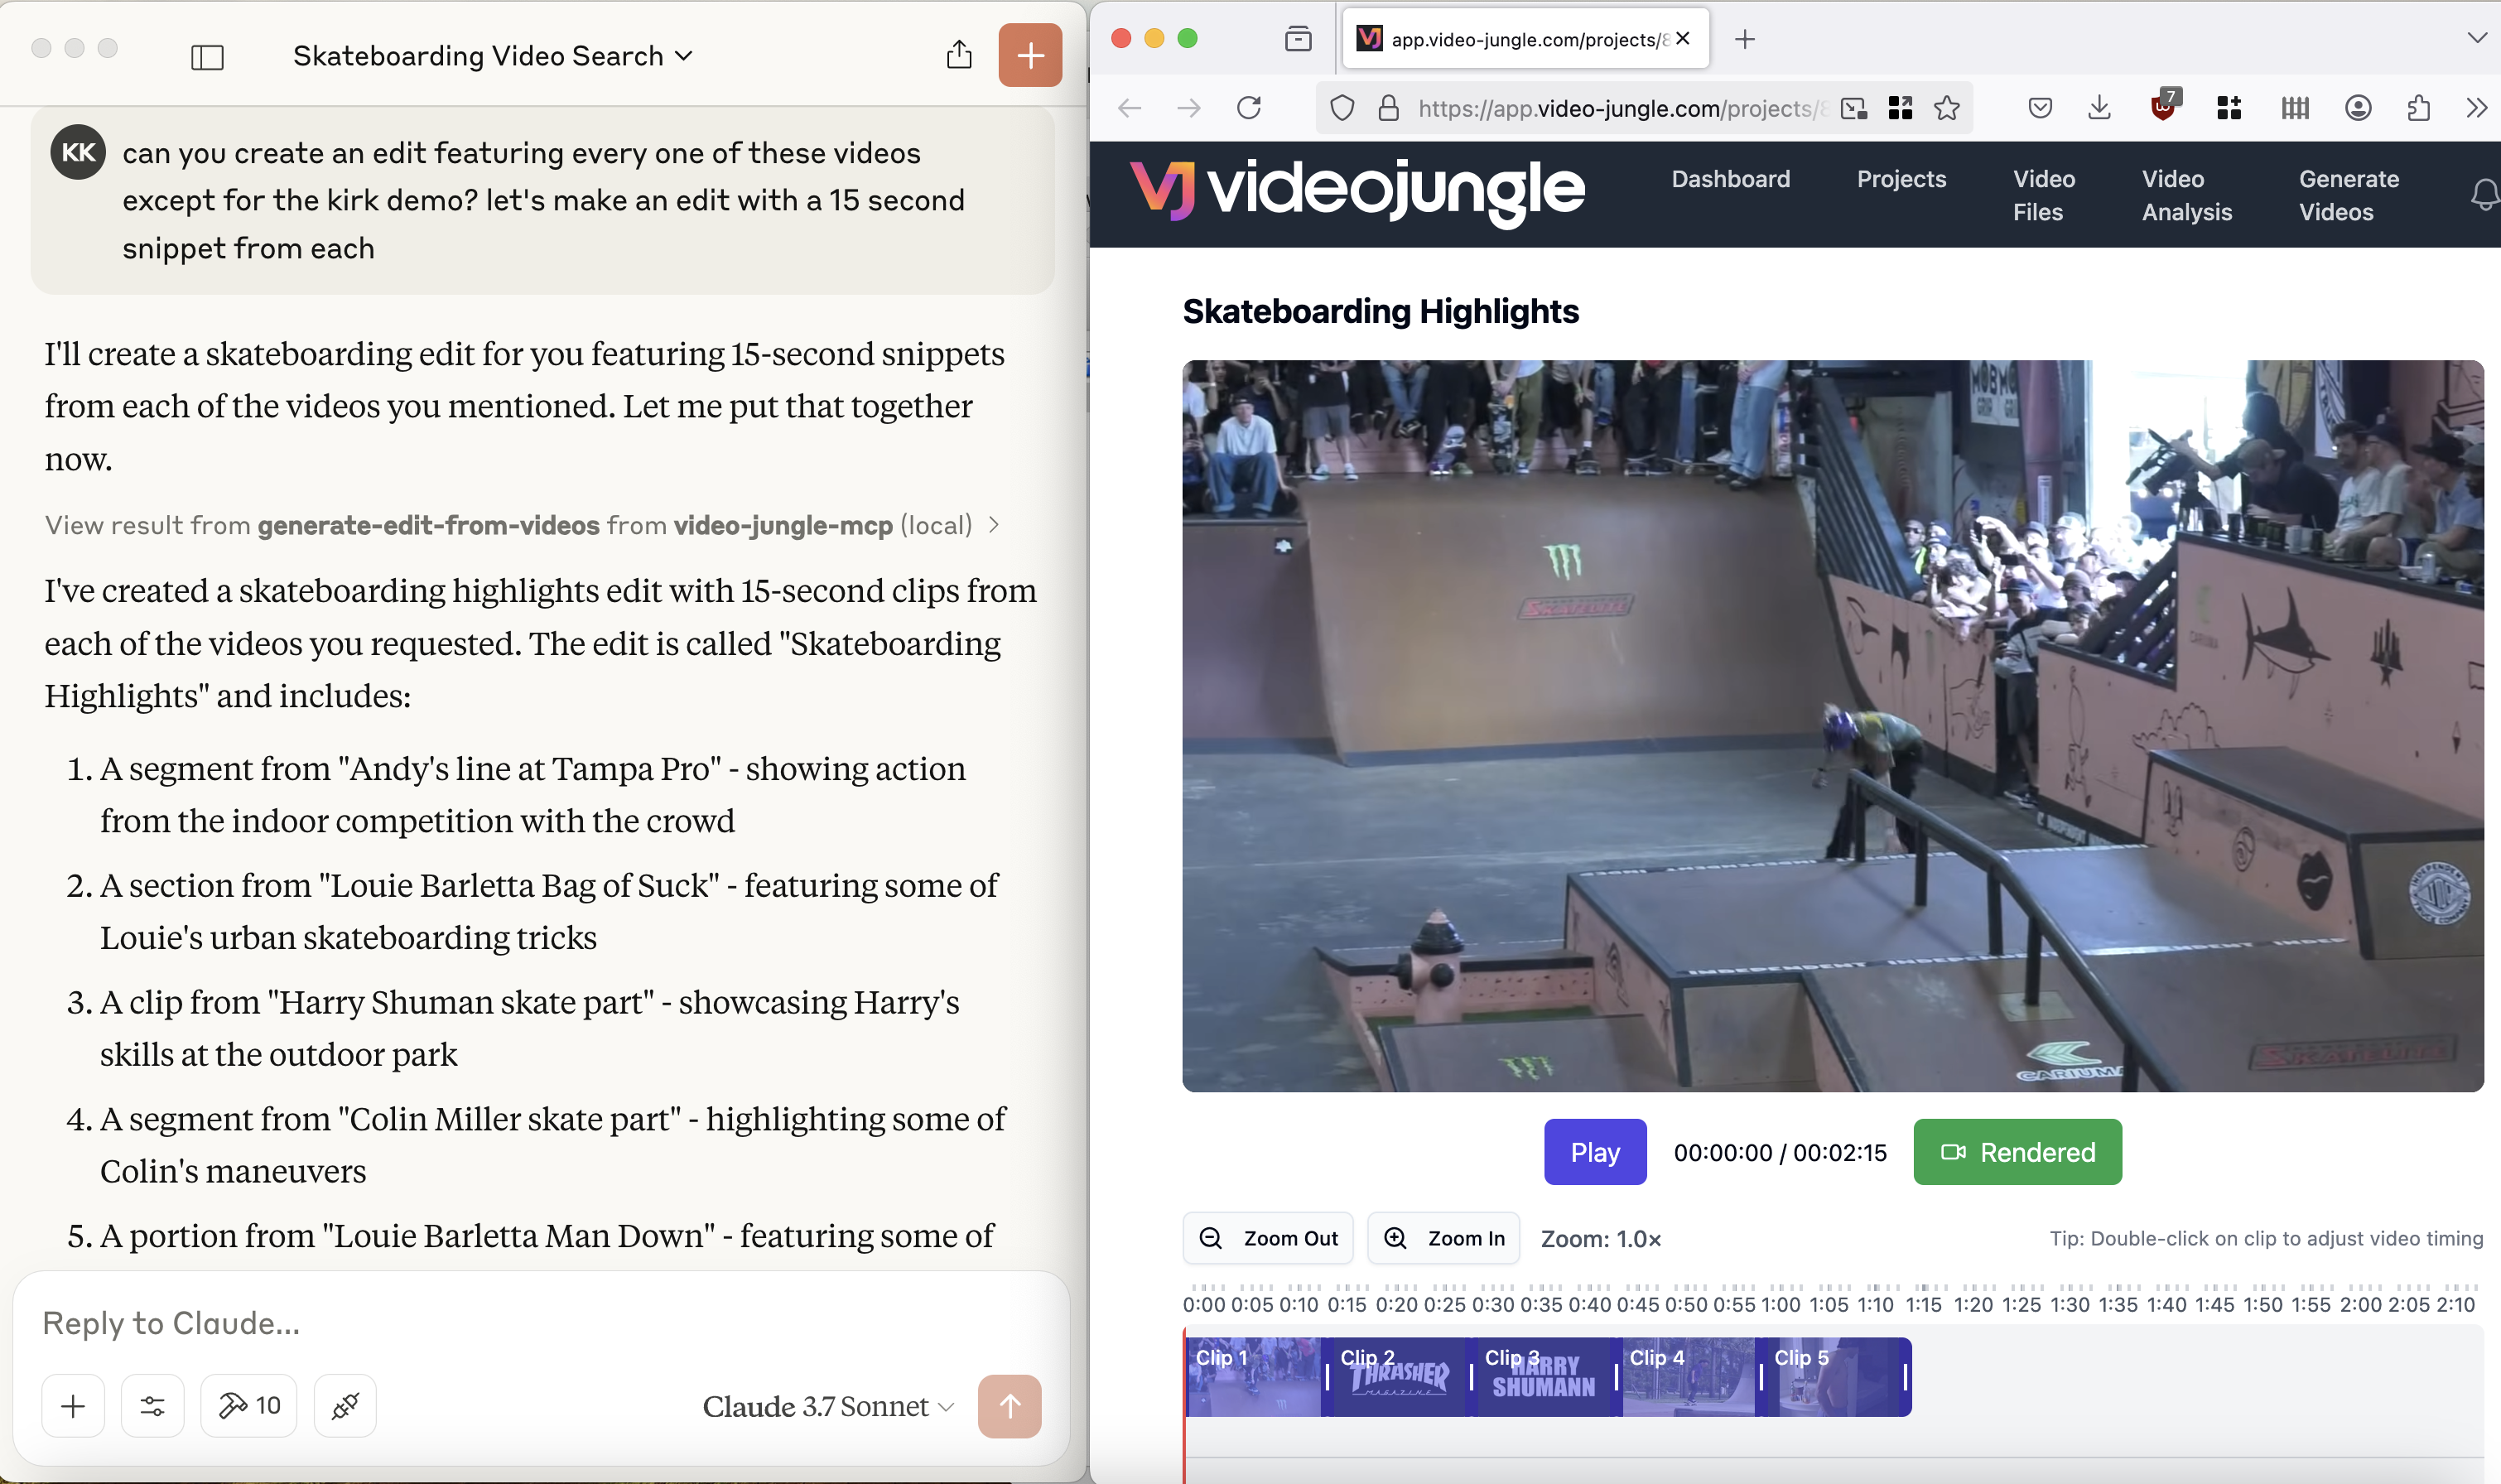Image resolution: width=2501 pixels, height=1484 pixels.
Task: Click the green Rendered button
Action: (x=2017, y=1152)
